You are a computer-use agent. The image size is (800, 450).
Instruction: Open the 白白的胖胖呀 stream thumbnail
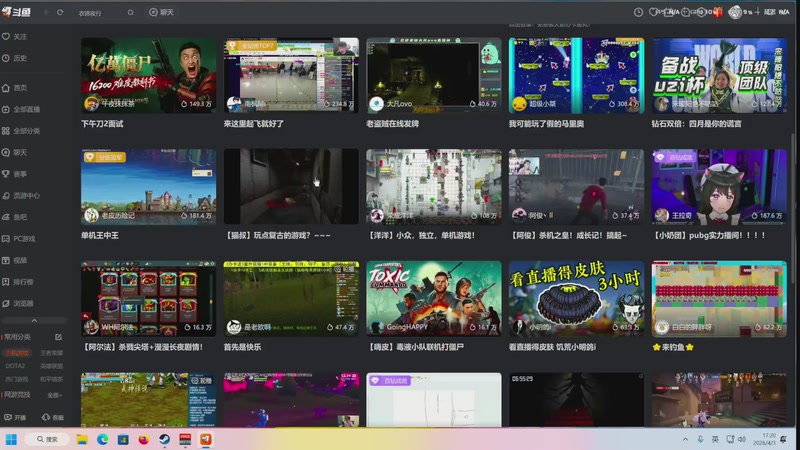tap(719, 298)
